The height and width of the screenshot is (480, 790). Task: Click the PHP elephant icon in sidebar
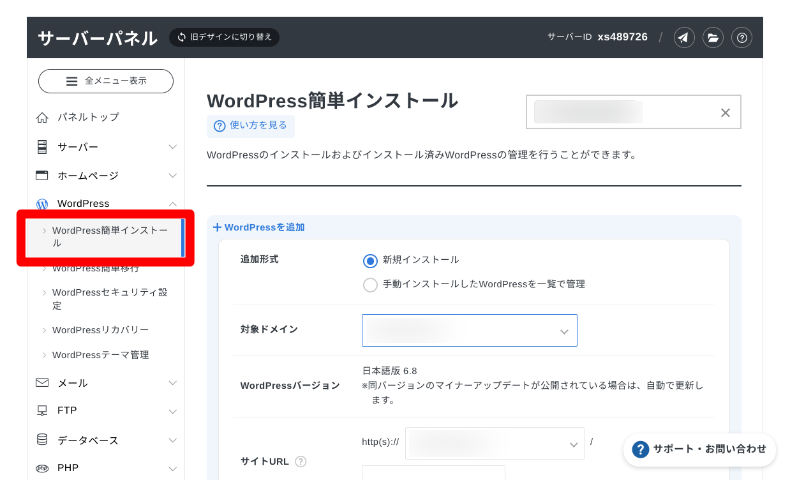42,468
